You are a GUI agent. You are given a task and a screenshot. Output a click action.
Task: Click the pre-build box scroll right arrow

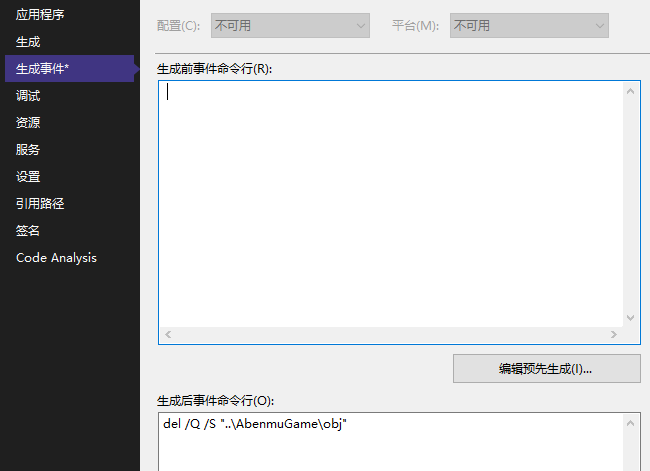[614, 335]
